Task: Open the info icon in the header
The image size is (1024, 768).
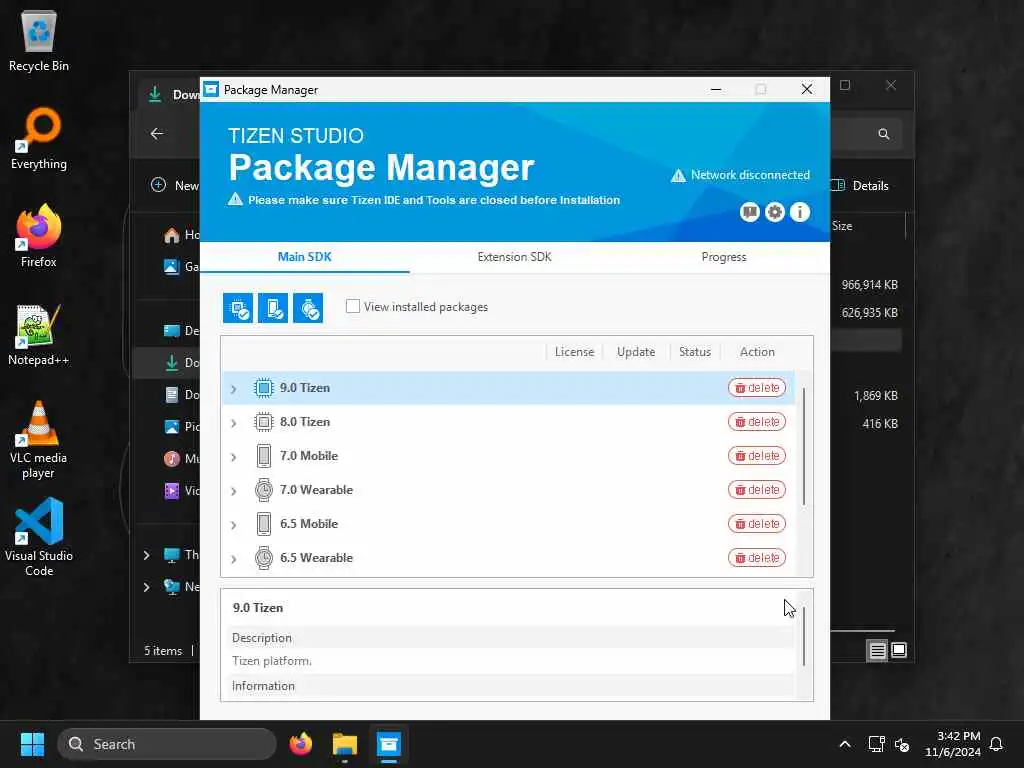Action: 800,212
